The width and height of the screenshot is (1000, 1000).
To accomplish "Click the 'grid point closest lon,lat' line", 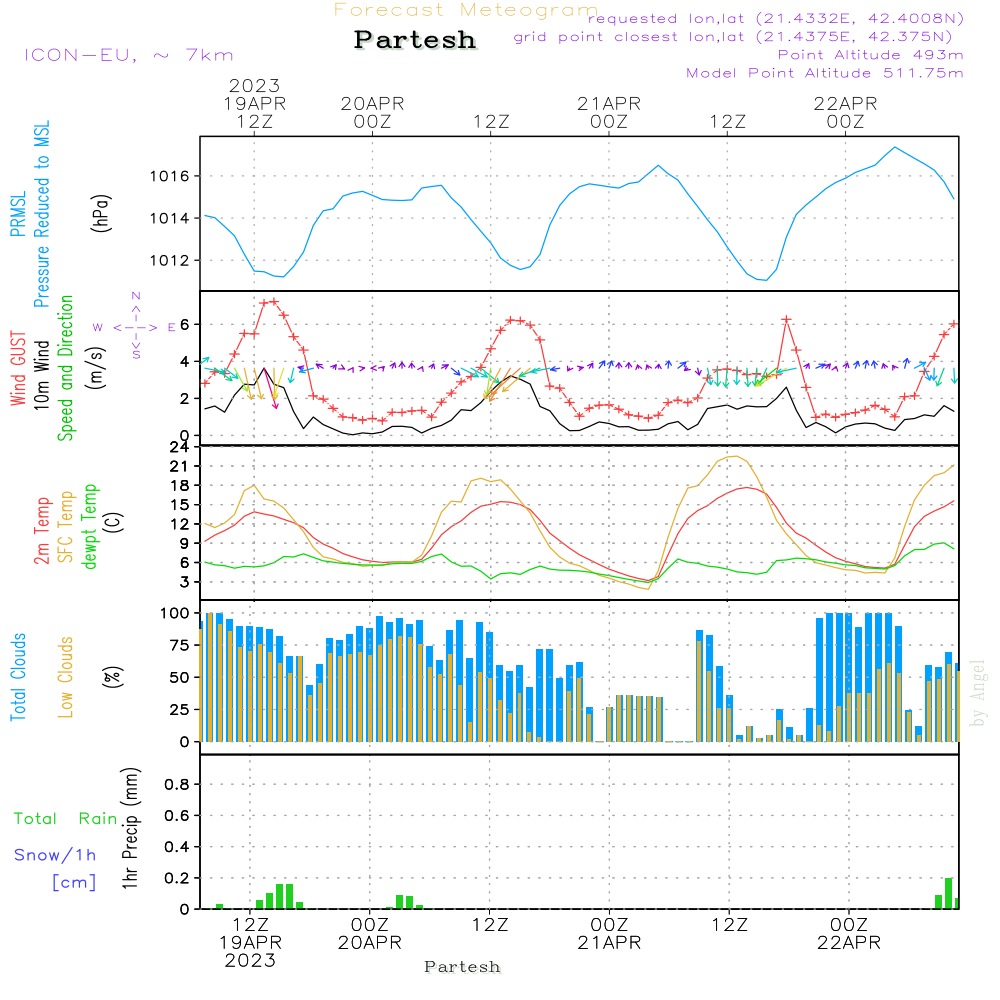I will pyautogui.click(x=733, y=37).
